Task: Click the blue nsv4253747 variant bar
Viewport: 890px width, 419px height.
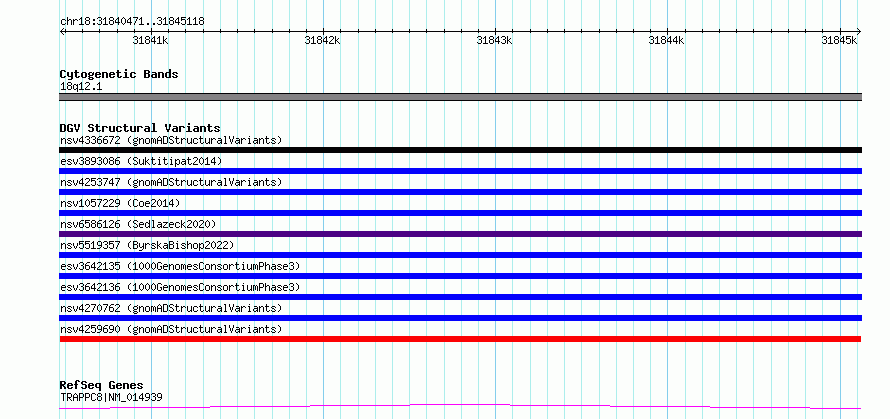Action: pos(460,192)
